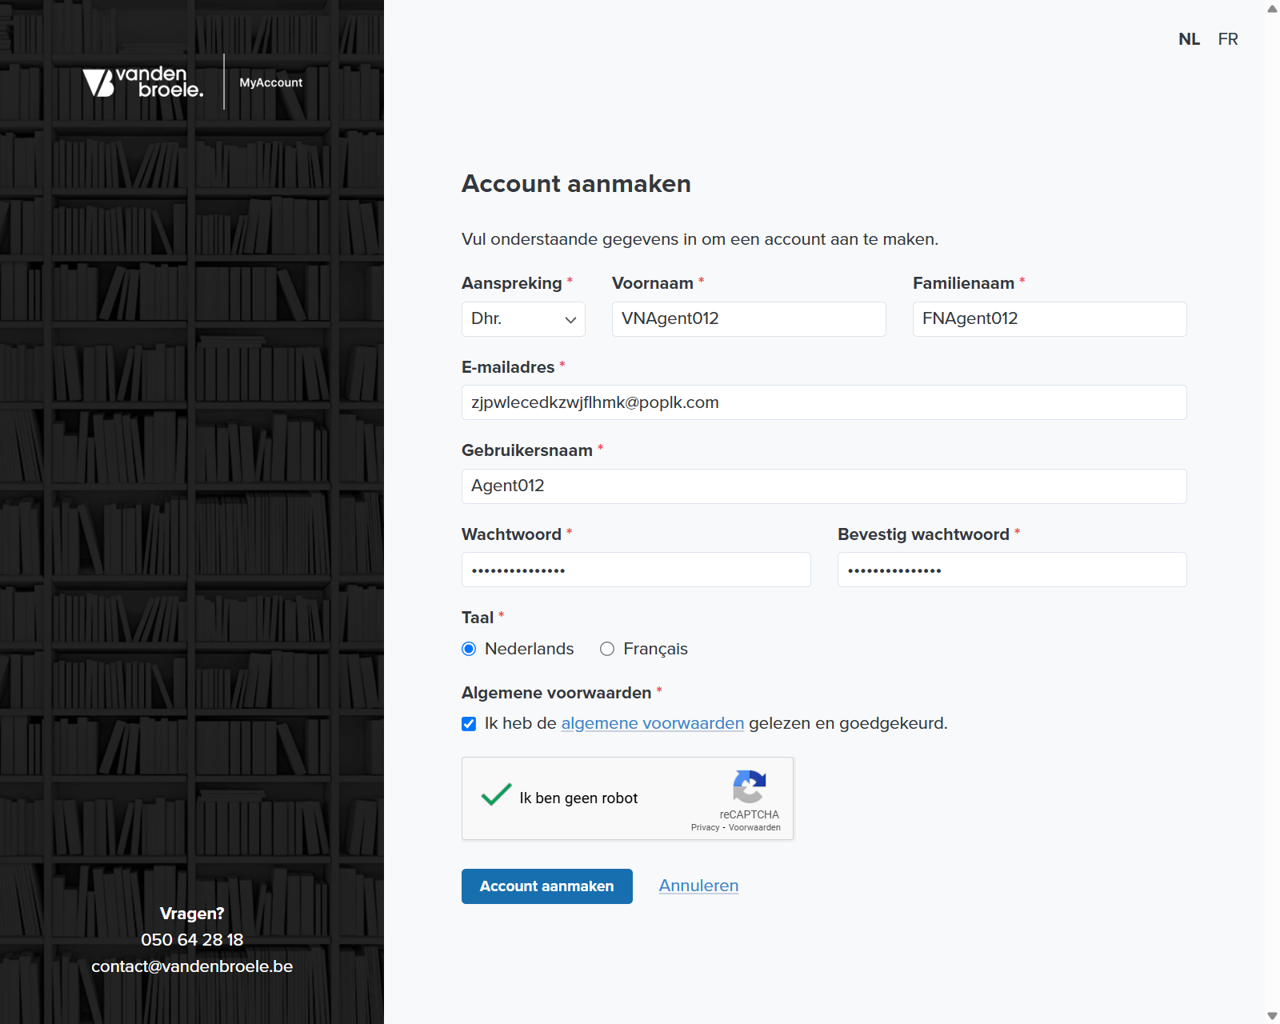Click the Voornaam input field
The height and width of the screenshot is (1024, 1280).
tap(749, 319)
